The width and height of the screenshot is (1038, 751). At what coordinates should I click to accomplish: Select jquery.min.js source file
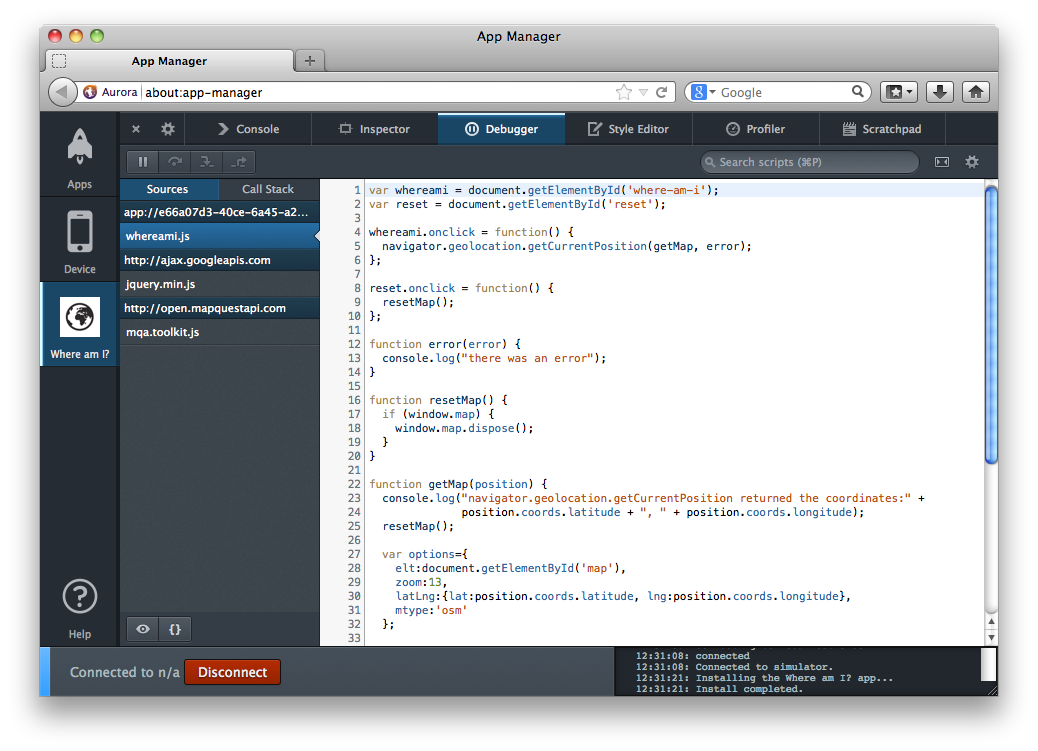(x=220, y=284)
